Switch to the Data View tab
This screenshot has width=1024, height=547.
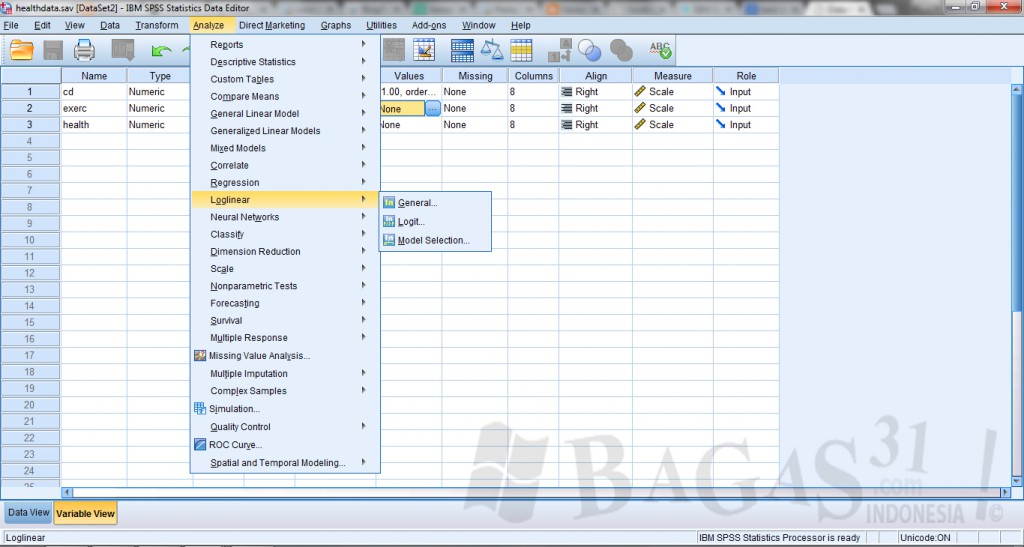28,512
